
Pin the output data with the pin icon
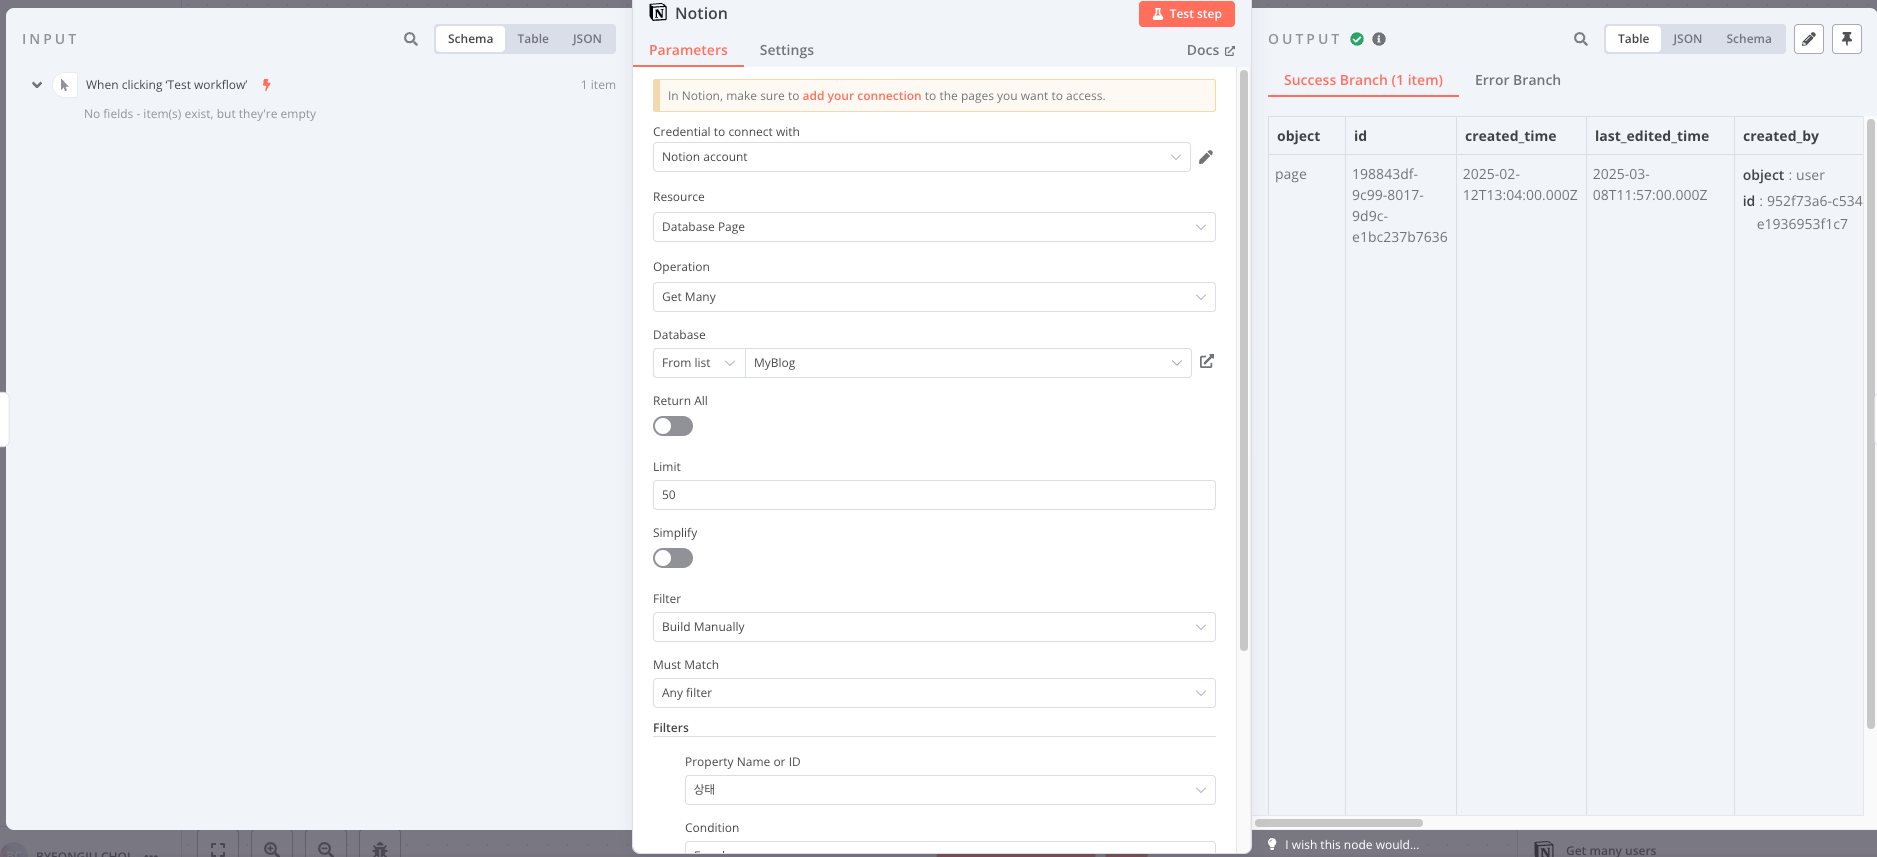pyautogui.click(x=1847, y=39)
